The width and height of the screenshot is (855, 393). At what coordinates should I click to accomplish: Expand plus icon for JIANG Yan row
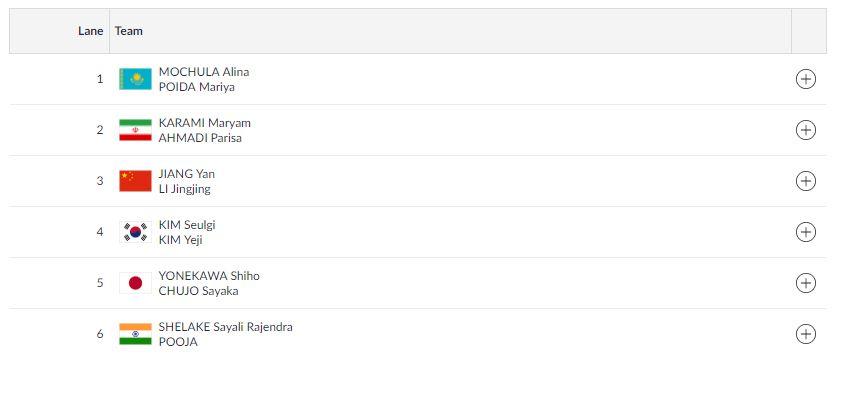pos(805,181)
